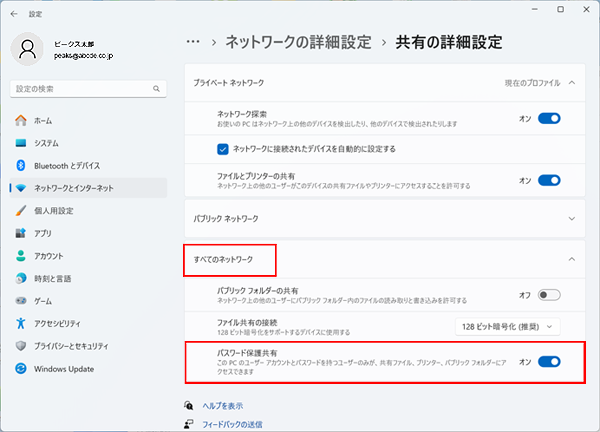This screenshot has height=432, width=600.
Task: Click the Windows Update icon
Action: tap(21, 368)
